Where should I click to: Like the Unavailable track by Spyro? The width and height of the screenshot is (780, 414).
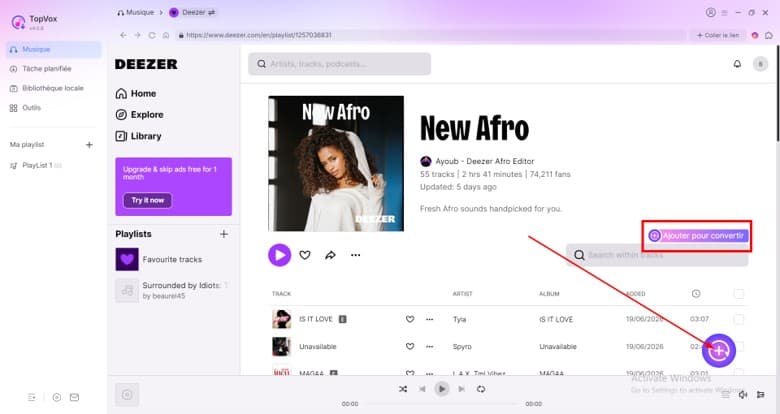point(410,346)
